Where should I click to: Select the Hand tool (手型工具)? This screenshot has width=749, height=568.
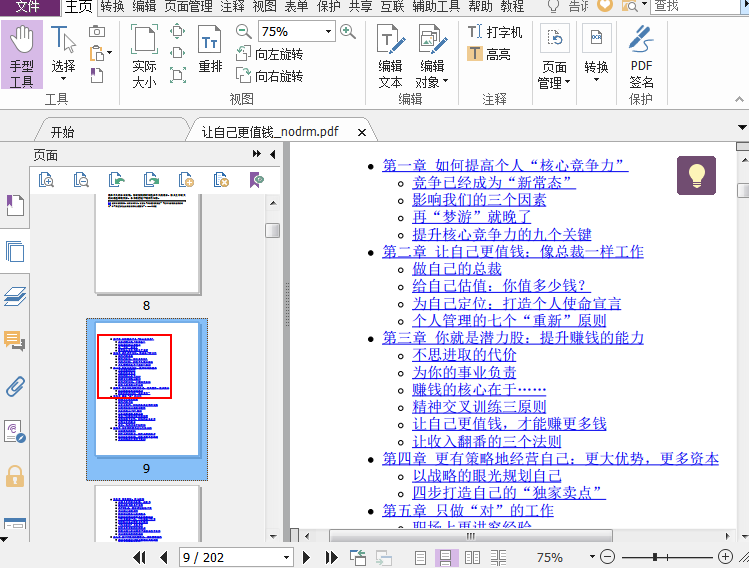pyautogui.click(x=21, y=56)
